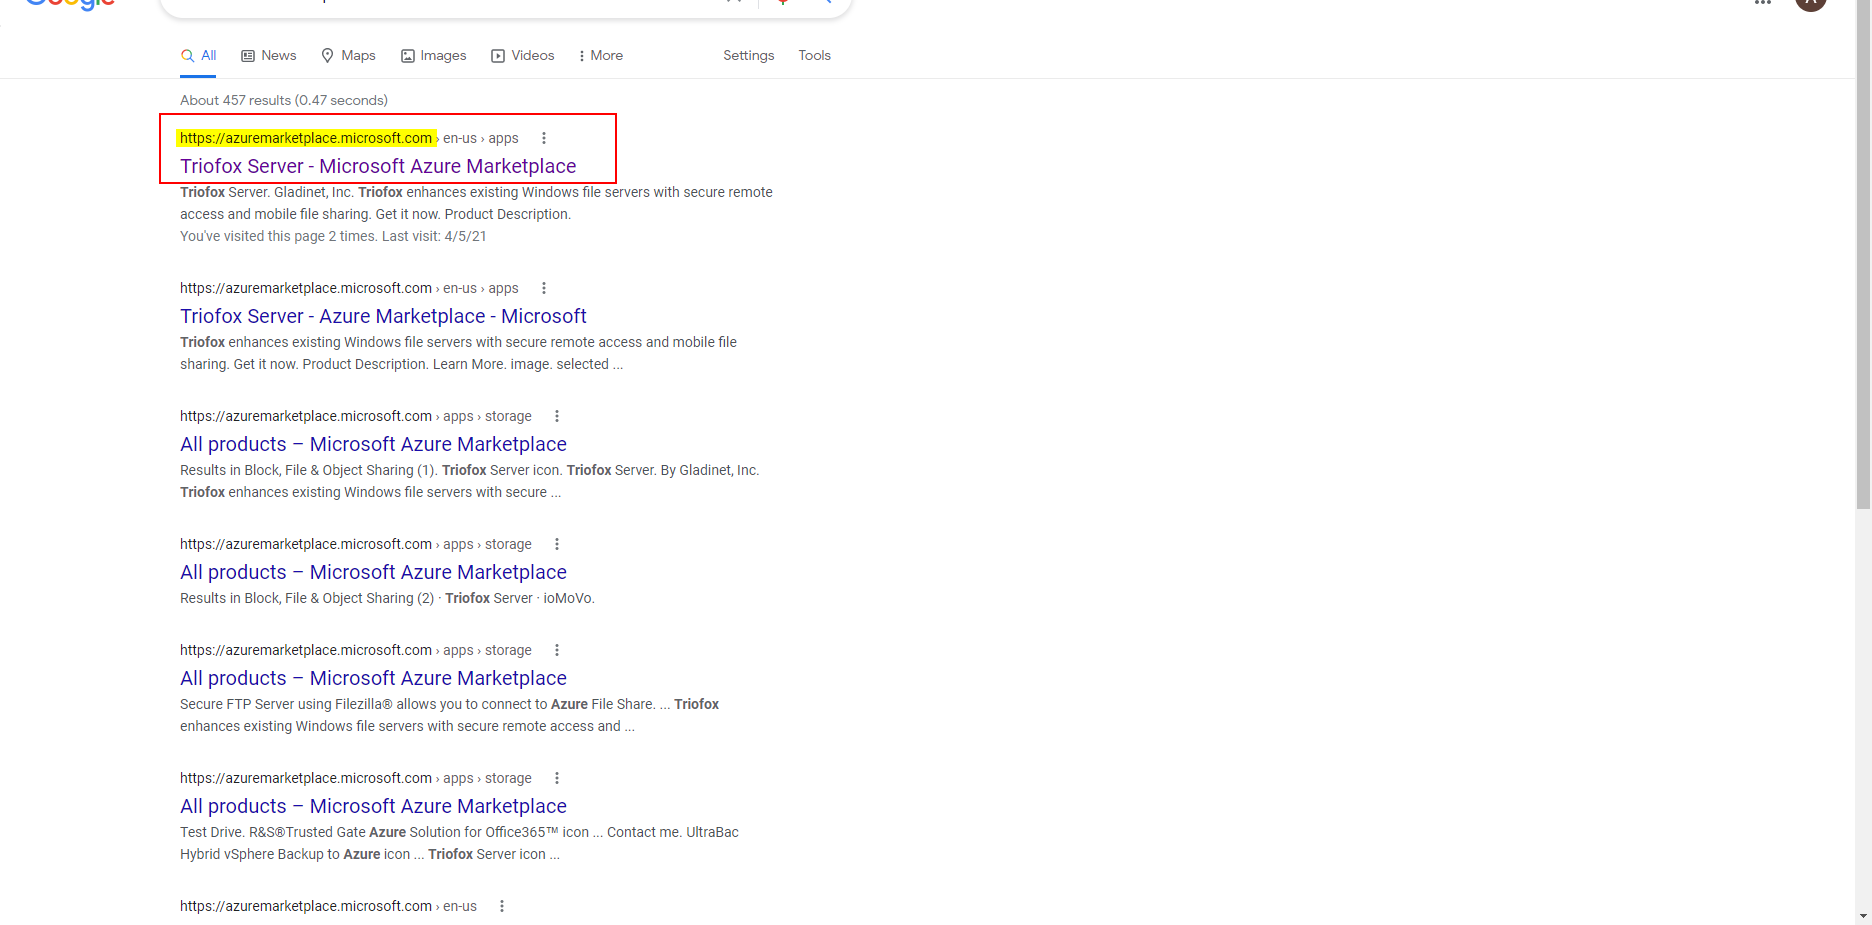Screen dimensions: 1872x925
Task: Open the Settings menu
Action: click(749, 56)
